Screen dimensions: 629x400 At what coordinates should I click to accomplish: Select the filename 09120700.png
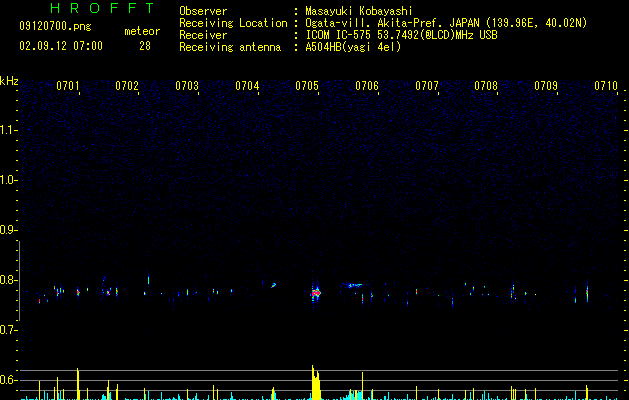pyautogui.click(x=55, y=27)
